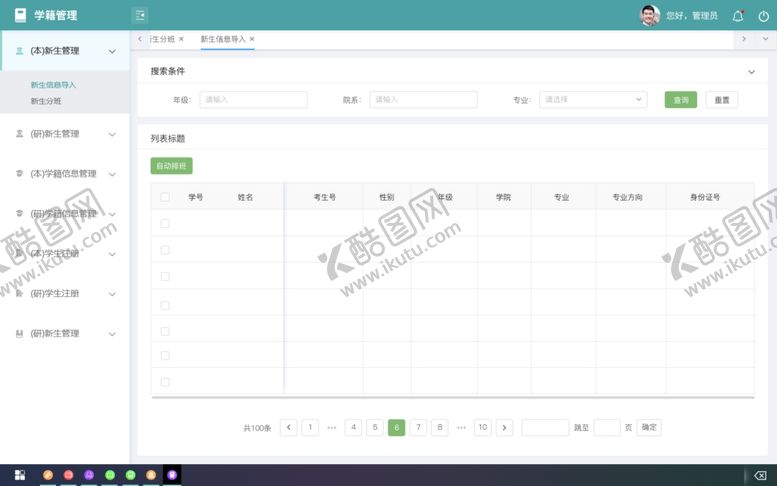Click the (本)新生管理 menu icon
Viewport: 777px width, 486px height.
(x=19, y=51)
